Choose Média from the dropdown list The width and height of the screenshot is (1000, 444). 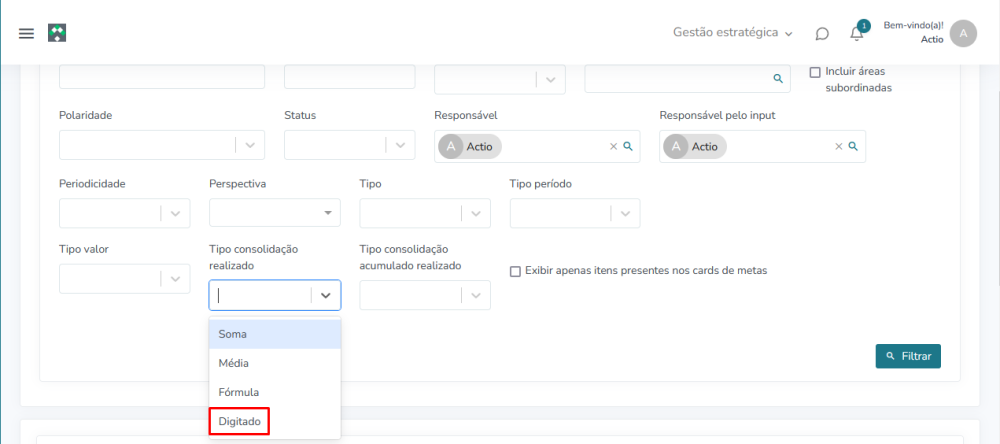234,363
